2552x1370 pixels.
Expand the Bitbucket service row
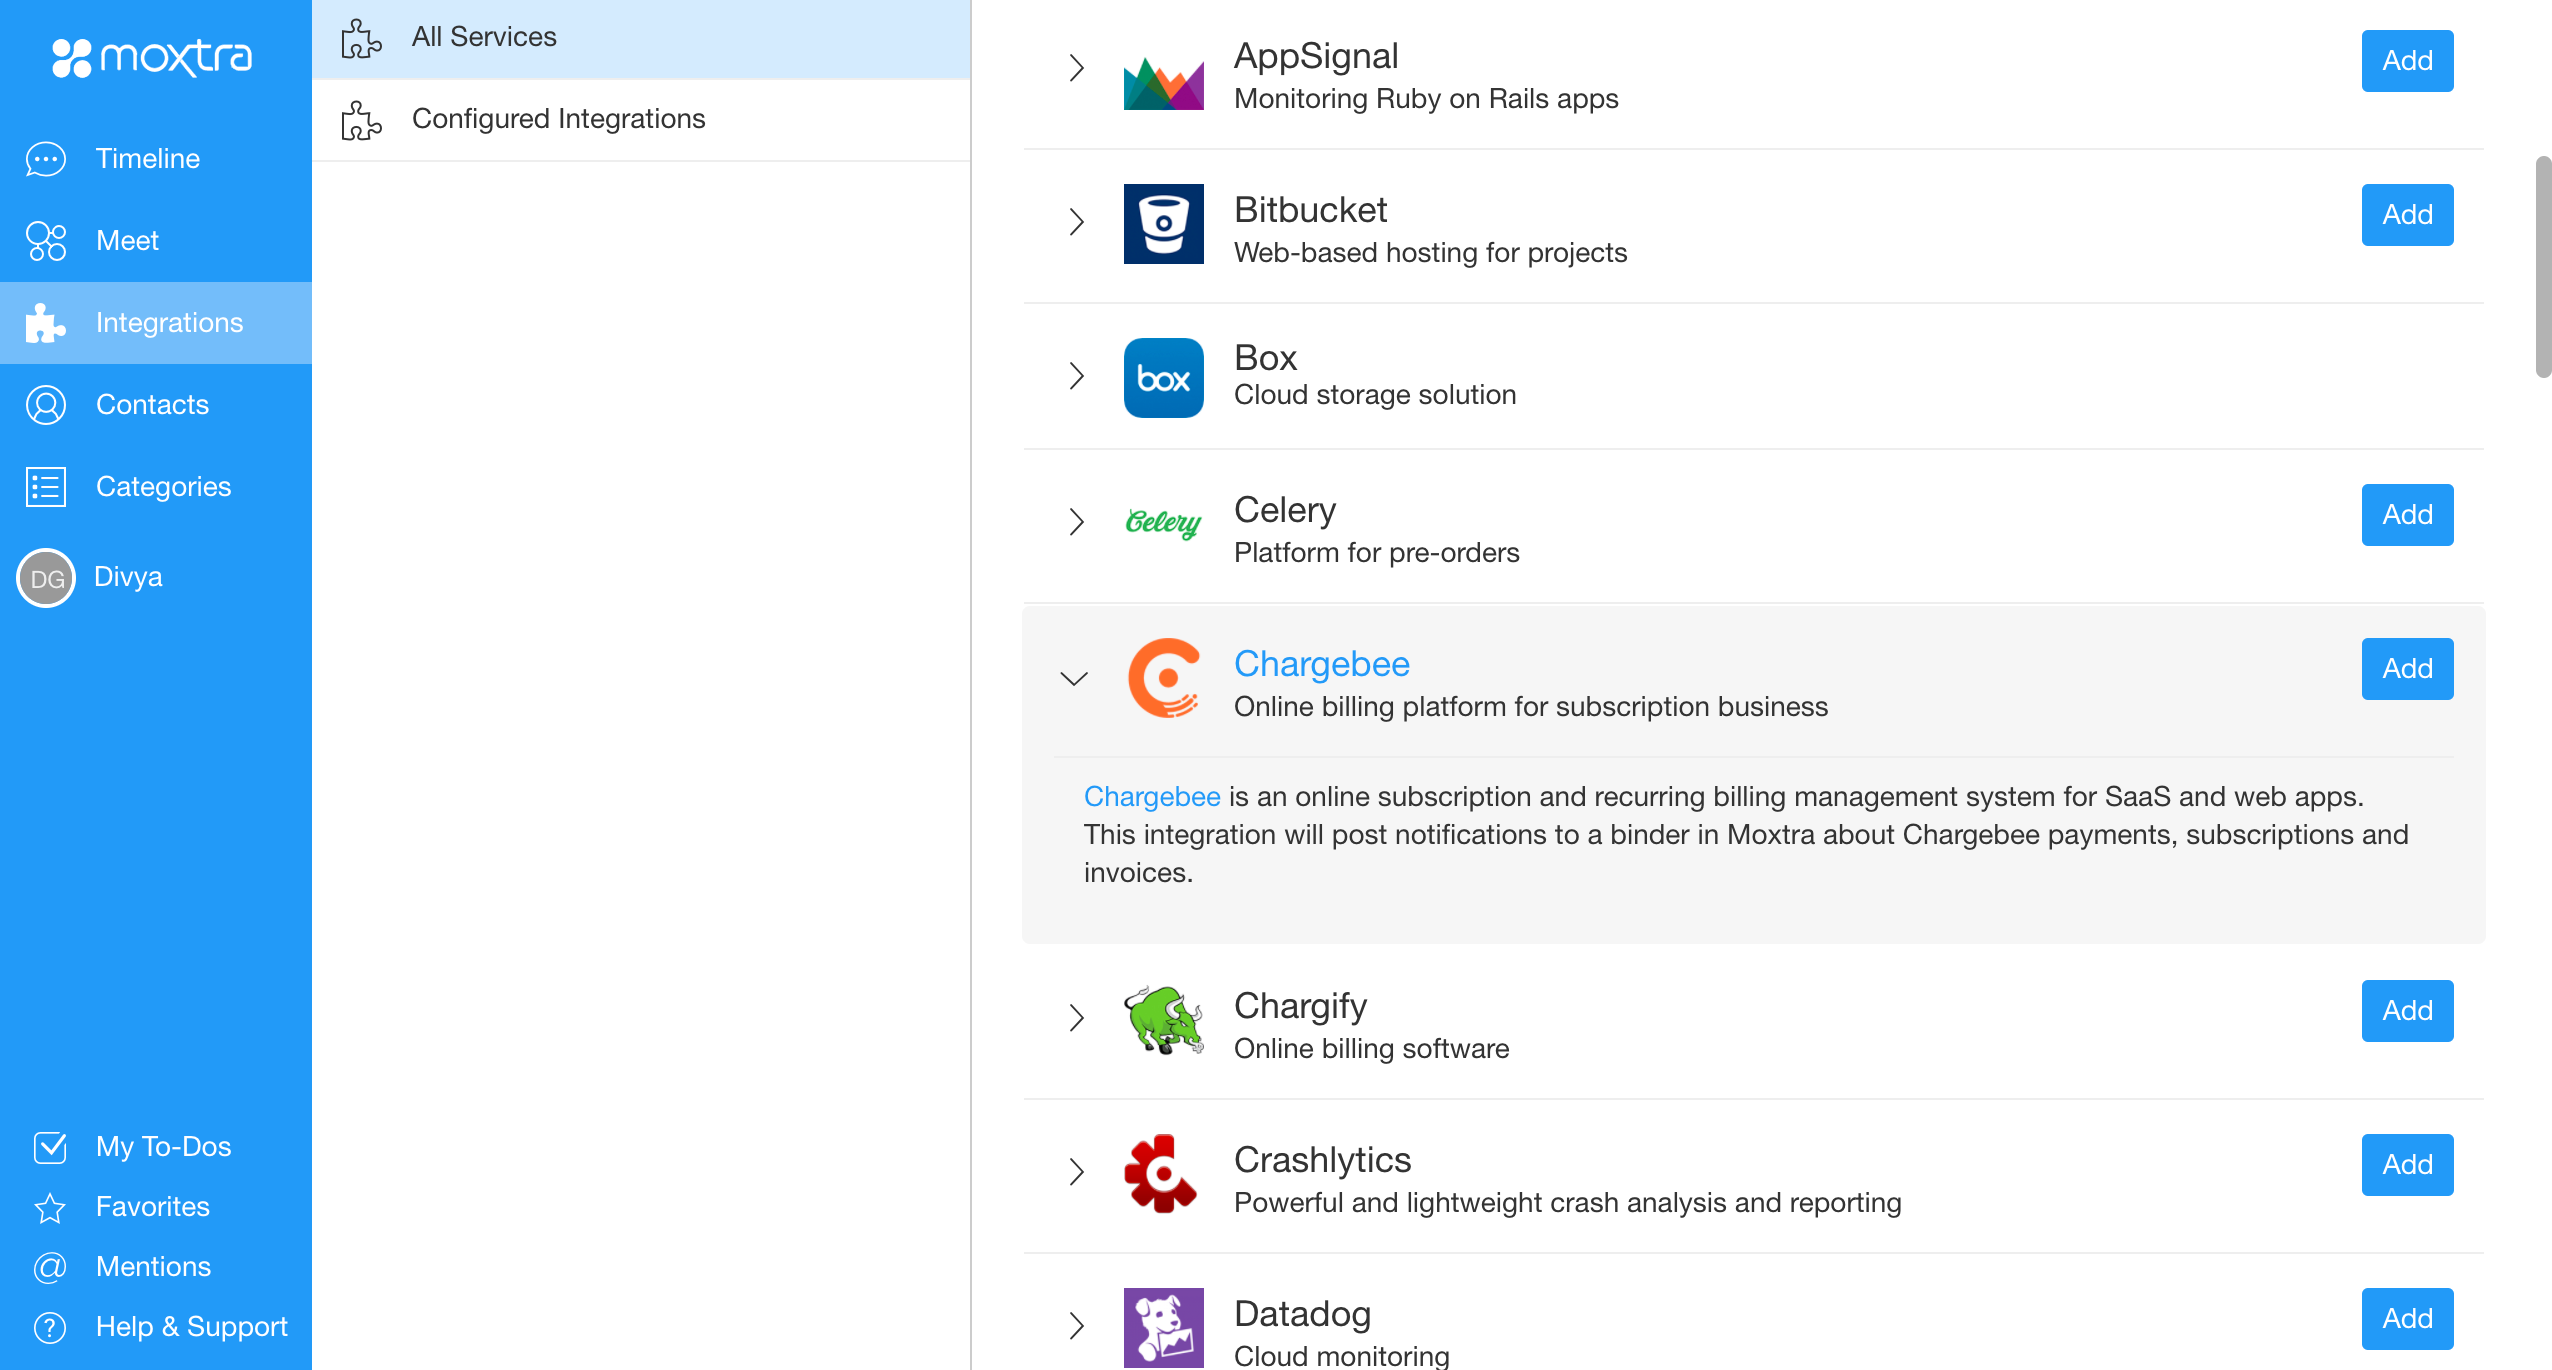[x=1076, y=222]
